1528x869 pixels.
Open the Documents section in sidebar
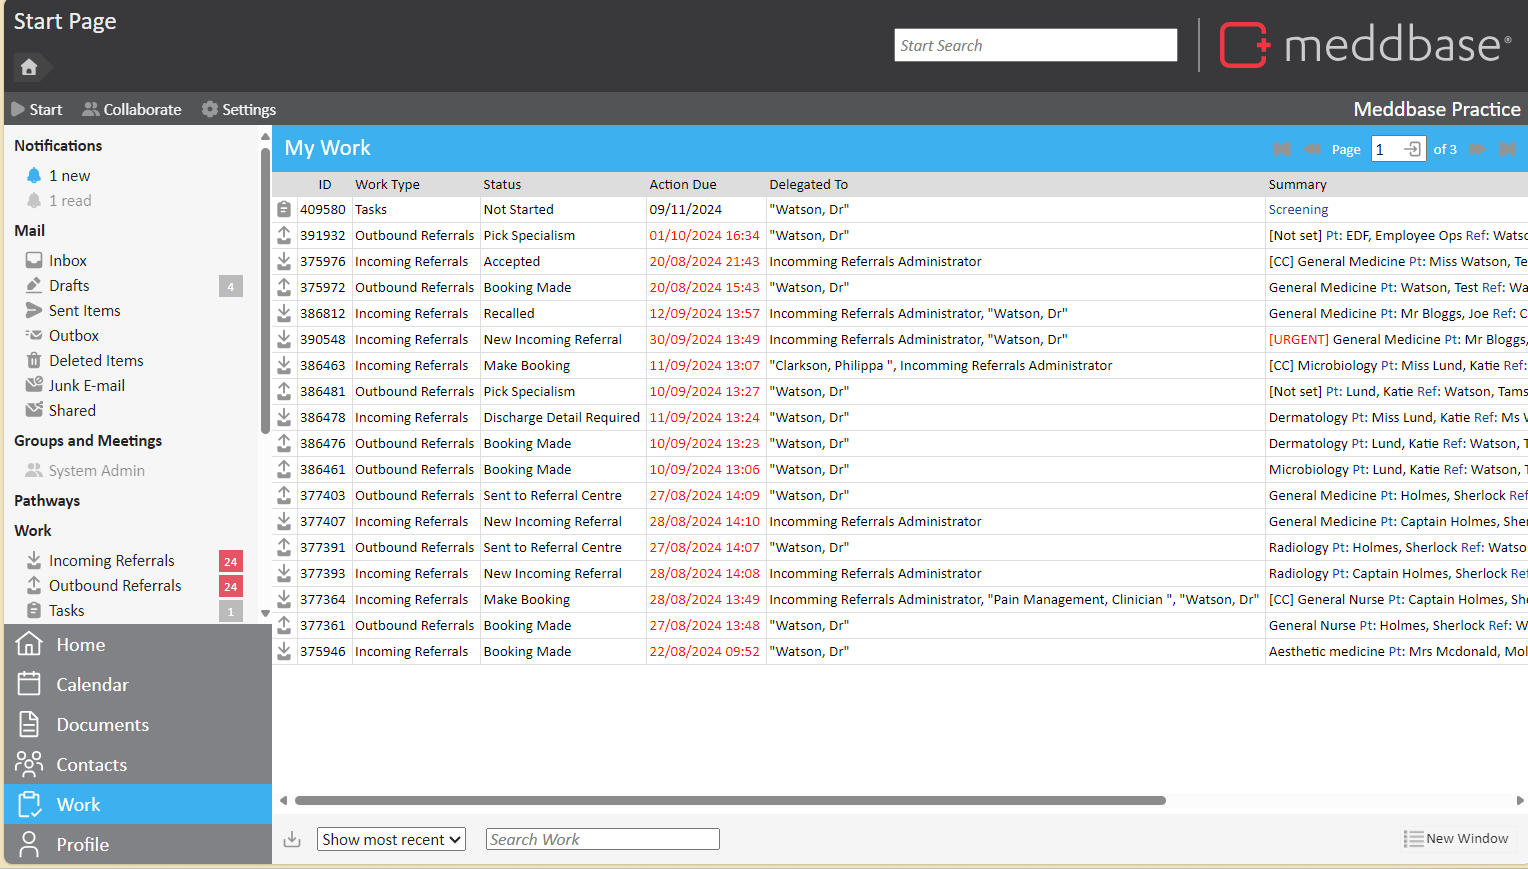tap(102, 725)
